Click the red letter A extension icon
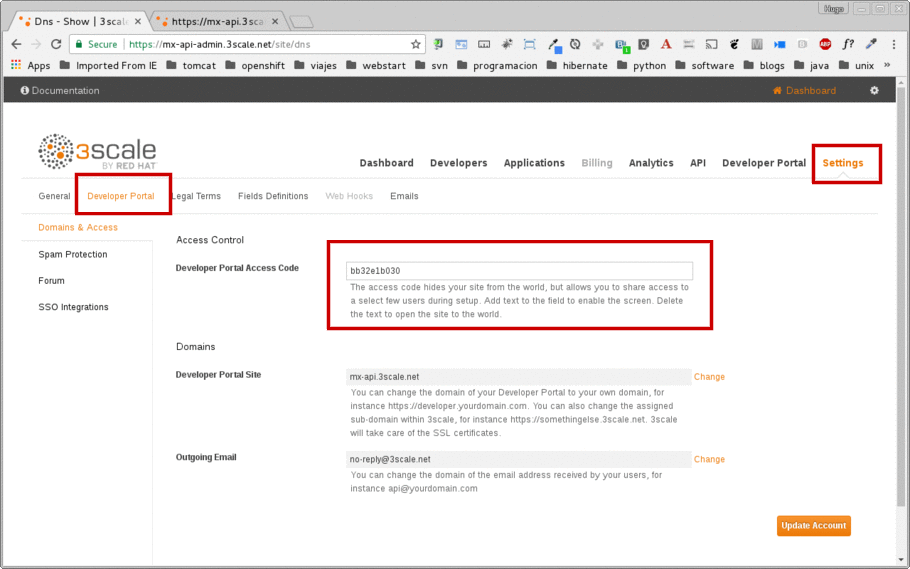This screenshot has height=569, width=910. 666,44
